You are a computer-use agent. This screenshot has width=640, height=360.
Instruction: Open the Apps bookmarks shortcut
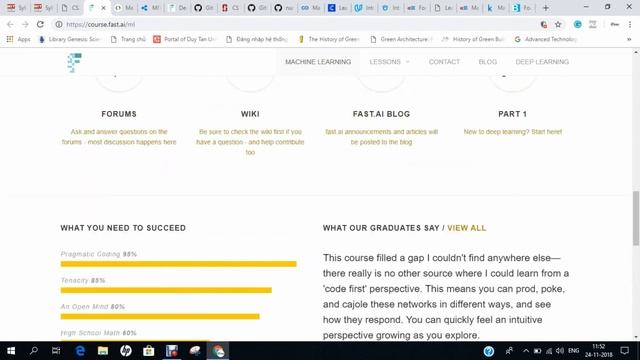click(x=18, y=39)
